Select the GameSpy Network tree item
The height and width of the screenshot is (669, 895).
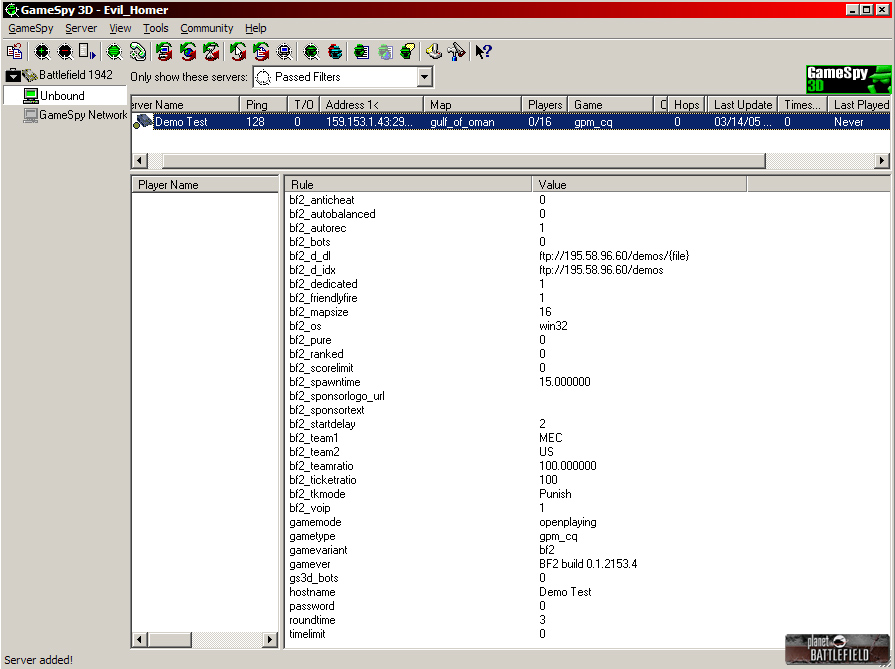pos(83,115)
